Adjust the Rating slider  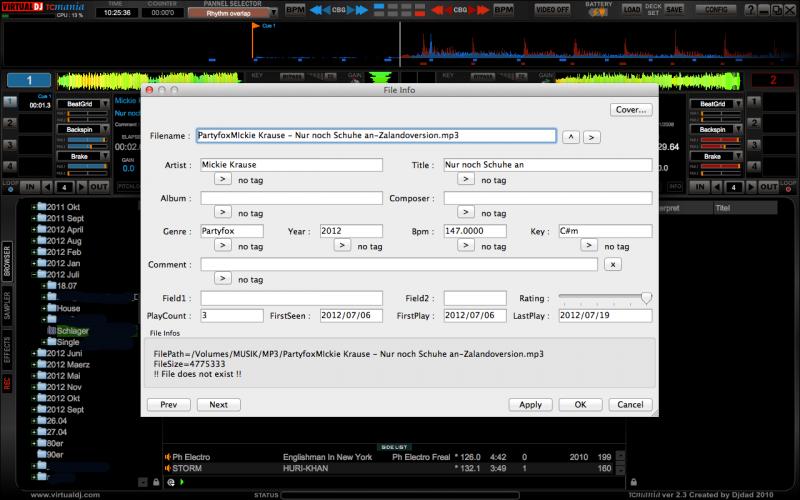605,298
